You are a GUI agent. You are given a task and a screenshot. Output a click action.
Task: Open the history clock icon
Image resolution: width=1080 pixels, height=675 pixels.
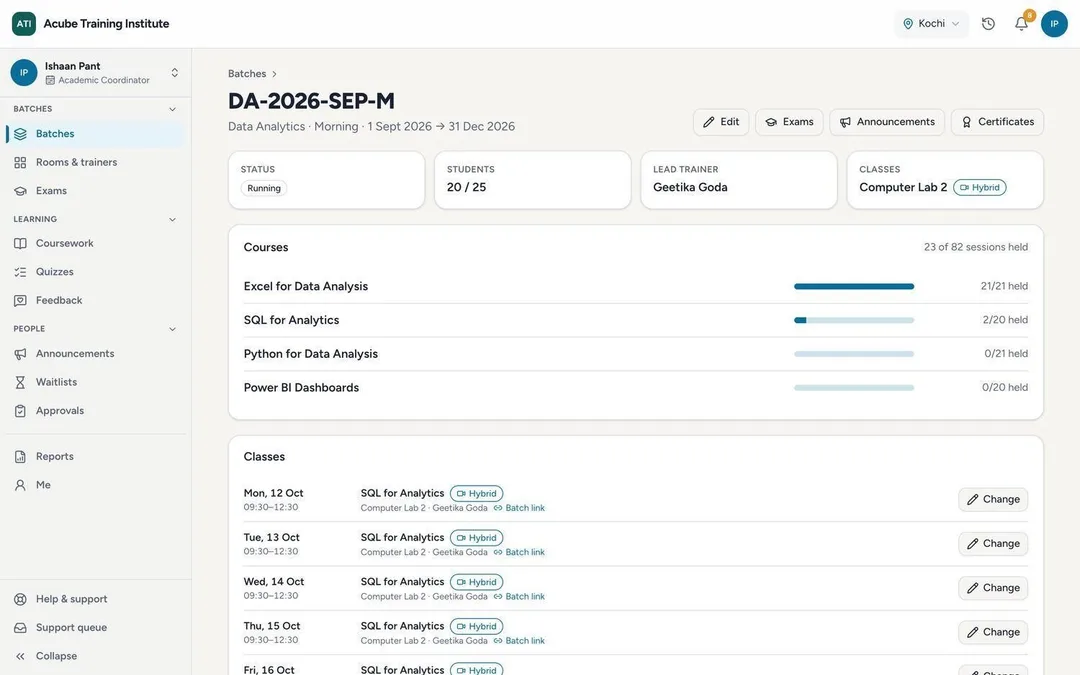pos(988,23)
